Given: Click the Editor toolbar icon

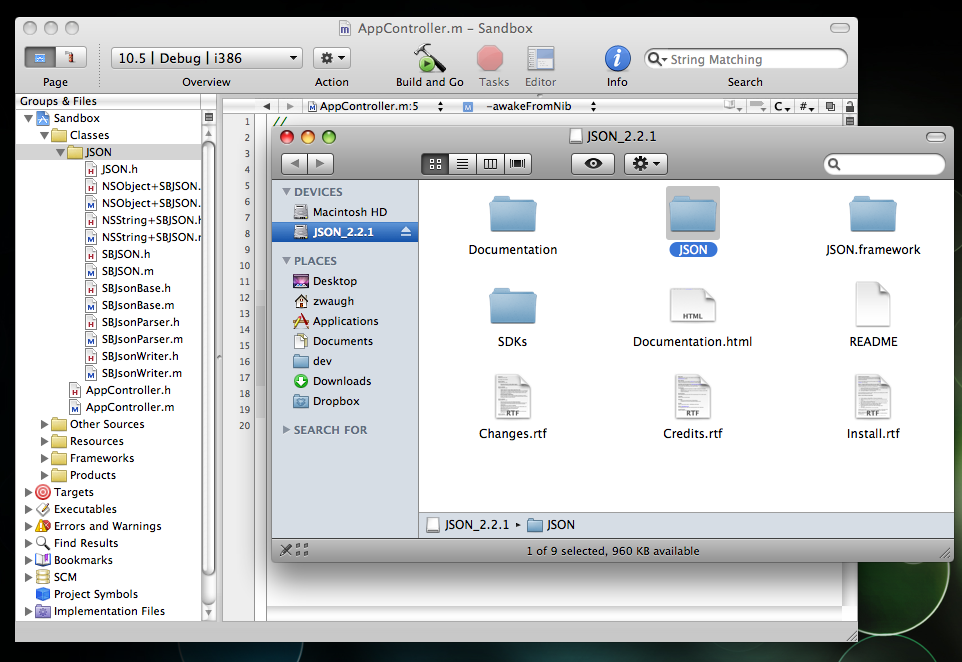Looking at the screenshot, I should pos(540,59).
